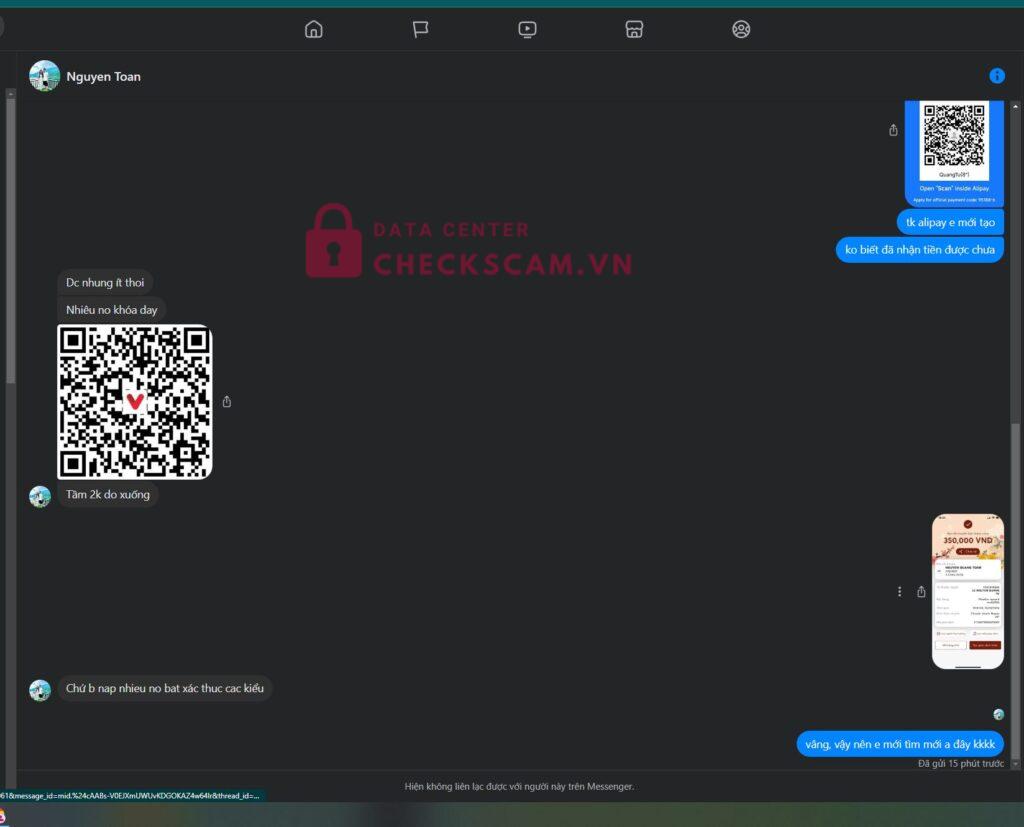Open the Marketplace storefront icon
The height and width of the screenshot is (827, 1024).
(634, 29)
